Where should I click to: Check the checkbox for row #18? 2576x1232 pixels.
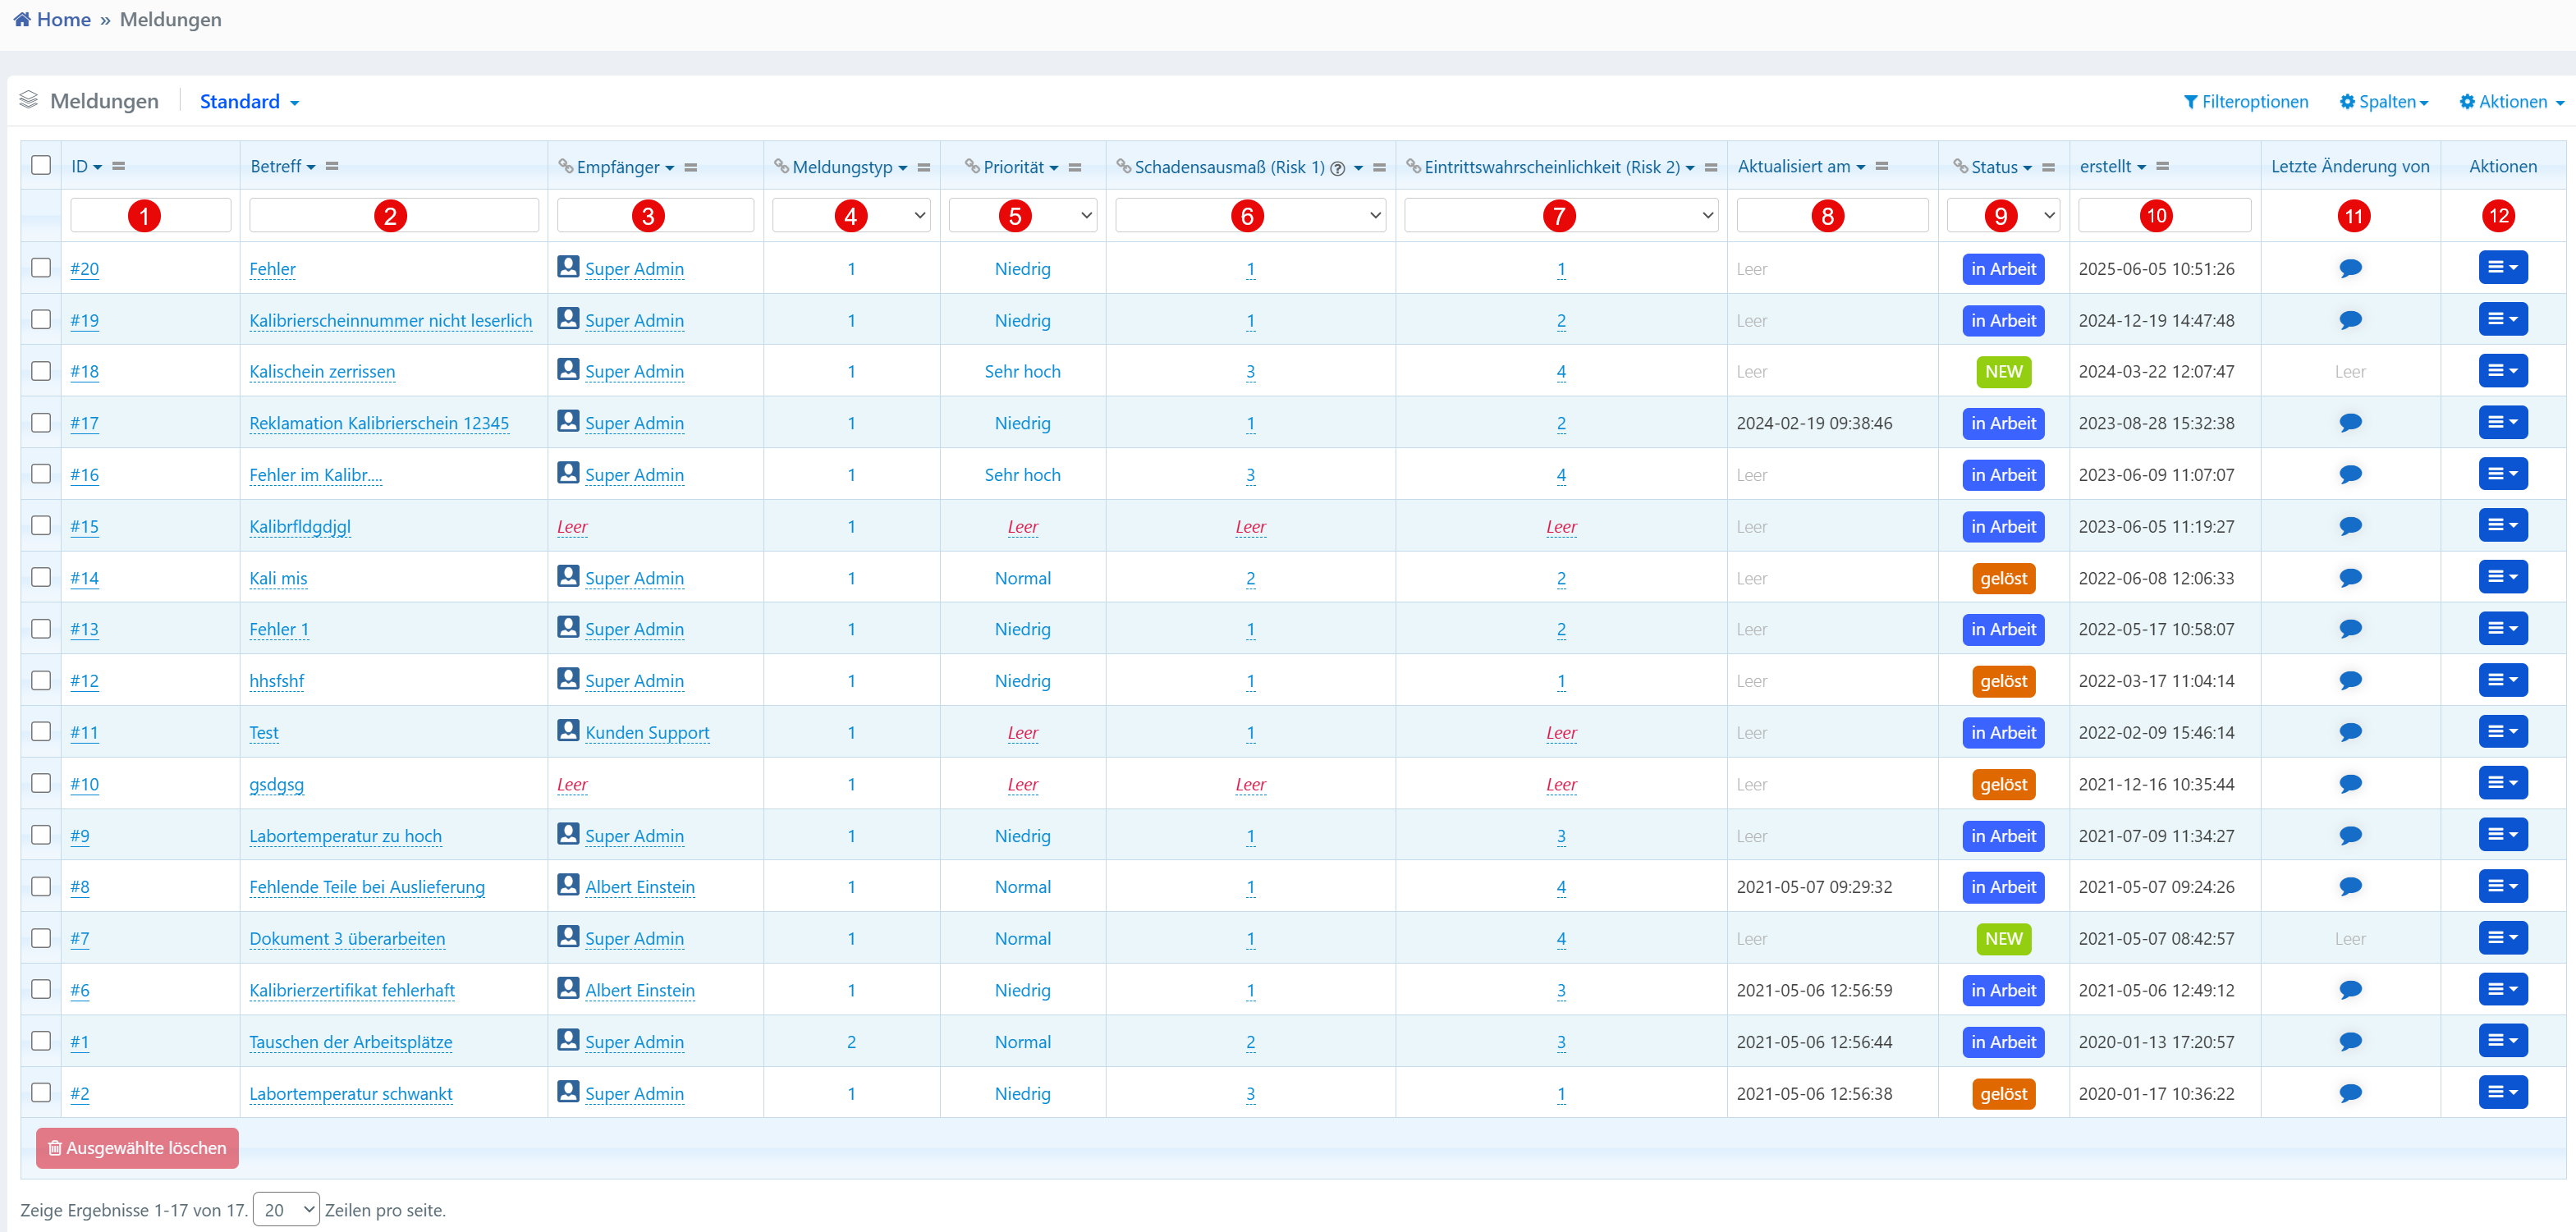tap(41, 371)
